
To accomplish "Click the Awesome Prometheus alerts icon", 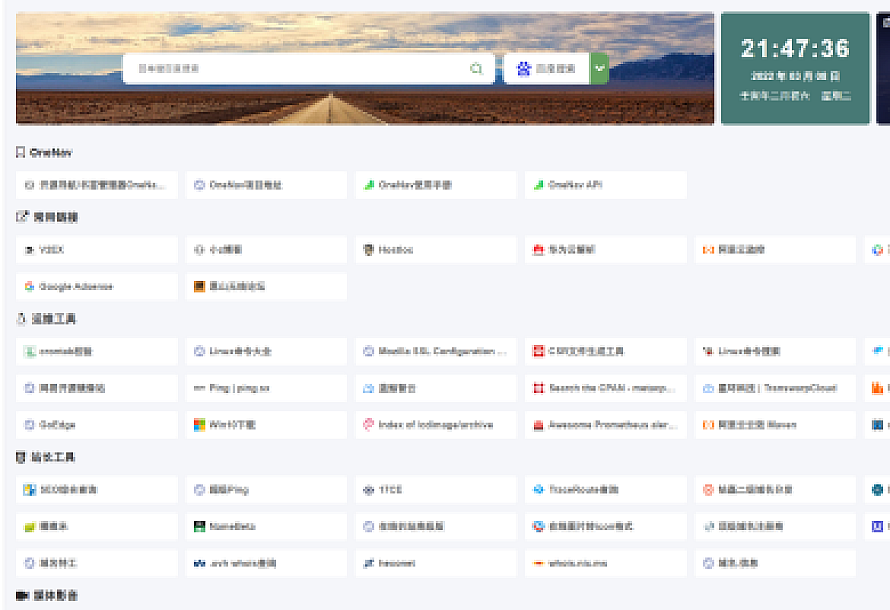I will (538, 425).
